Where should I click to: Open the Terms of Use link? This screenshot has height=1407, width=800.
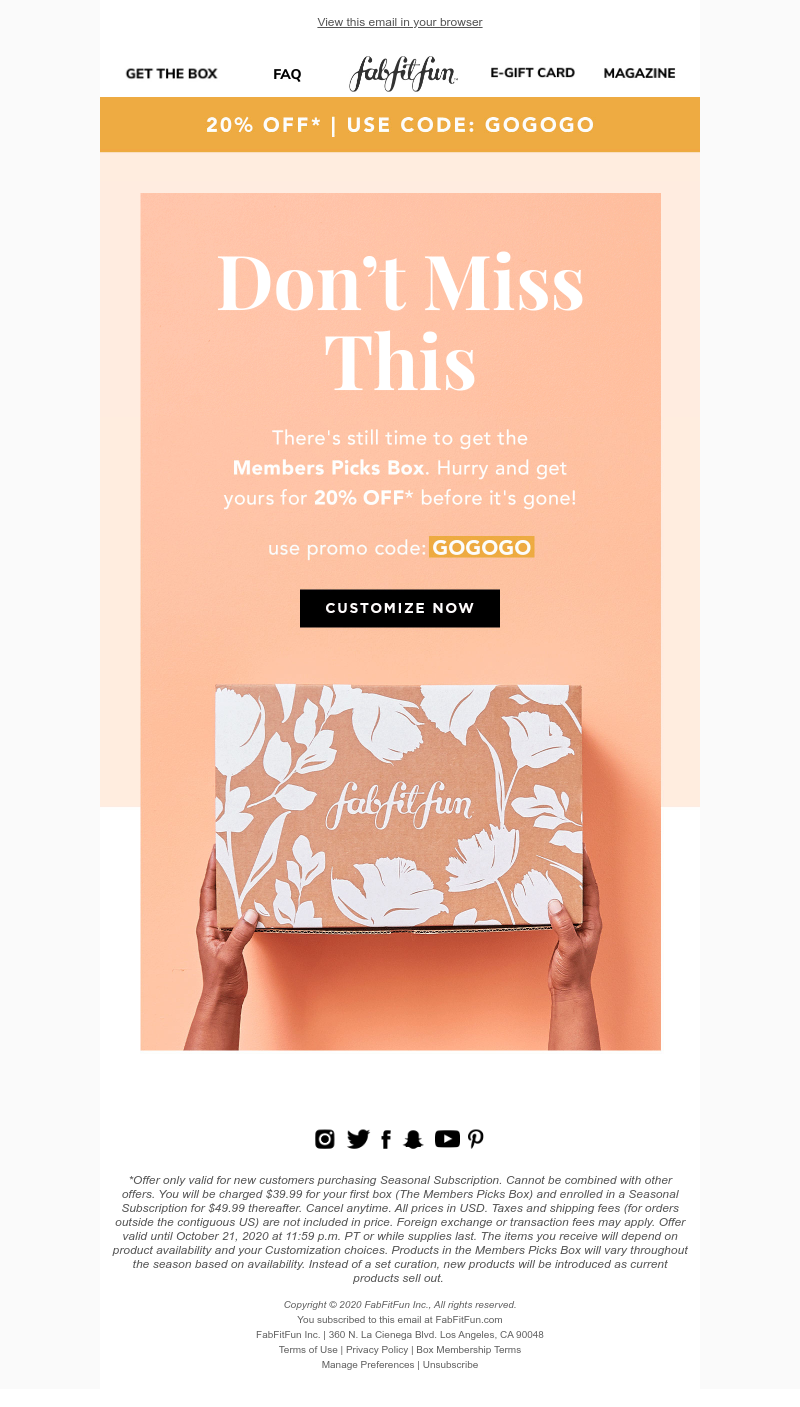pyautogui.click(x=308, y=1349)
